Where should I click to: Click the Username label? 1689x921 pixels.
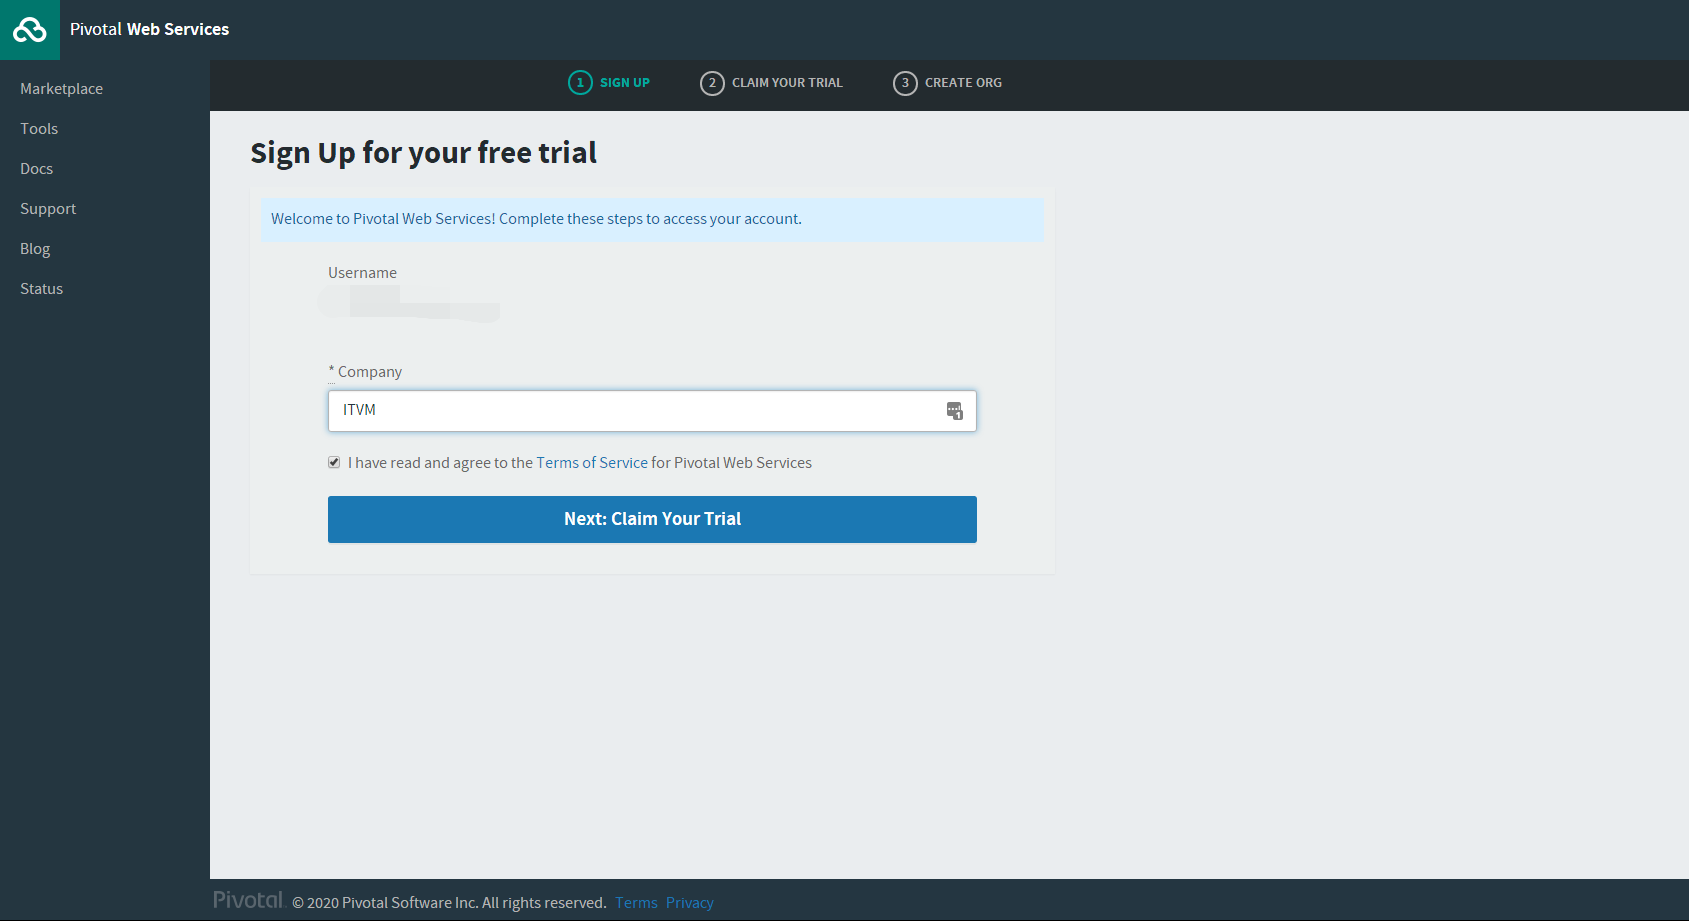[362, 273]
